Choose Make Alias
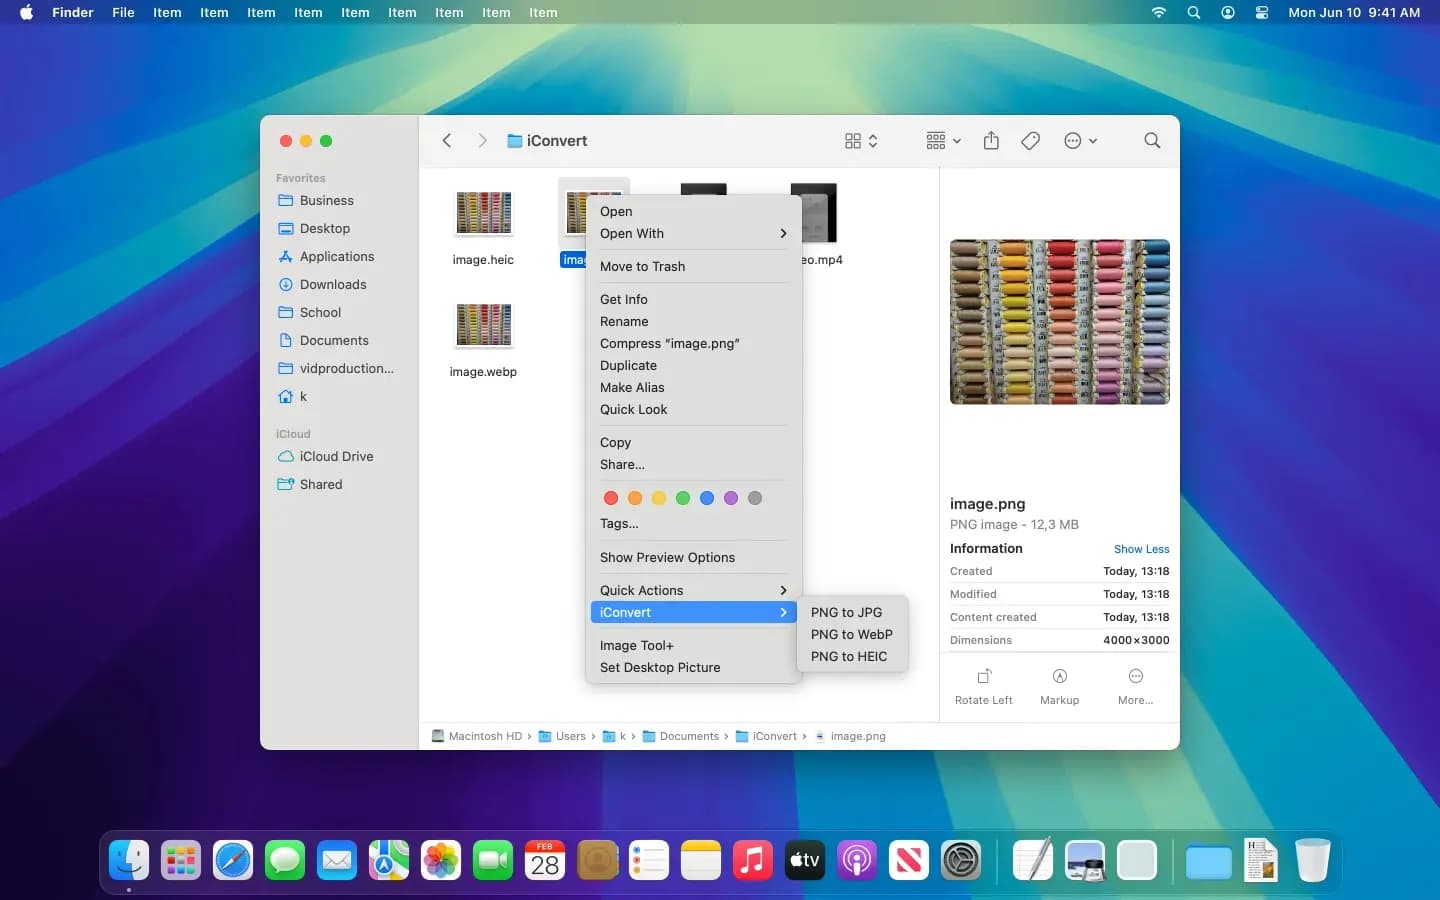The width and height of the screenshot is (1440, 900). coord(693,388)
